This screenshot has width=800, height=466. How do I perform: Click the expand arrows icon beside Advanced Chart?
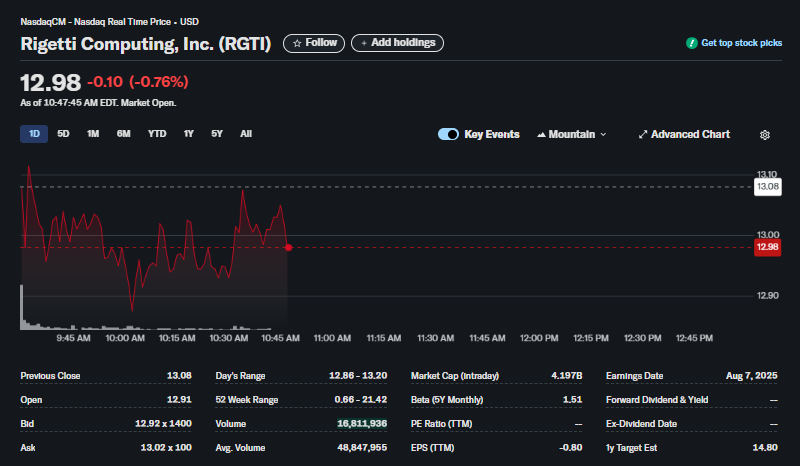point(643,134)
